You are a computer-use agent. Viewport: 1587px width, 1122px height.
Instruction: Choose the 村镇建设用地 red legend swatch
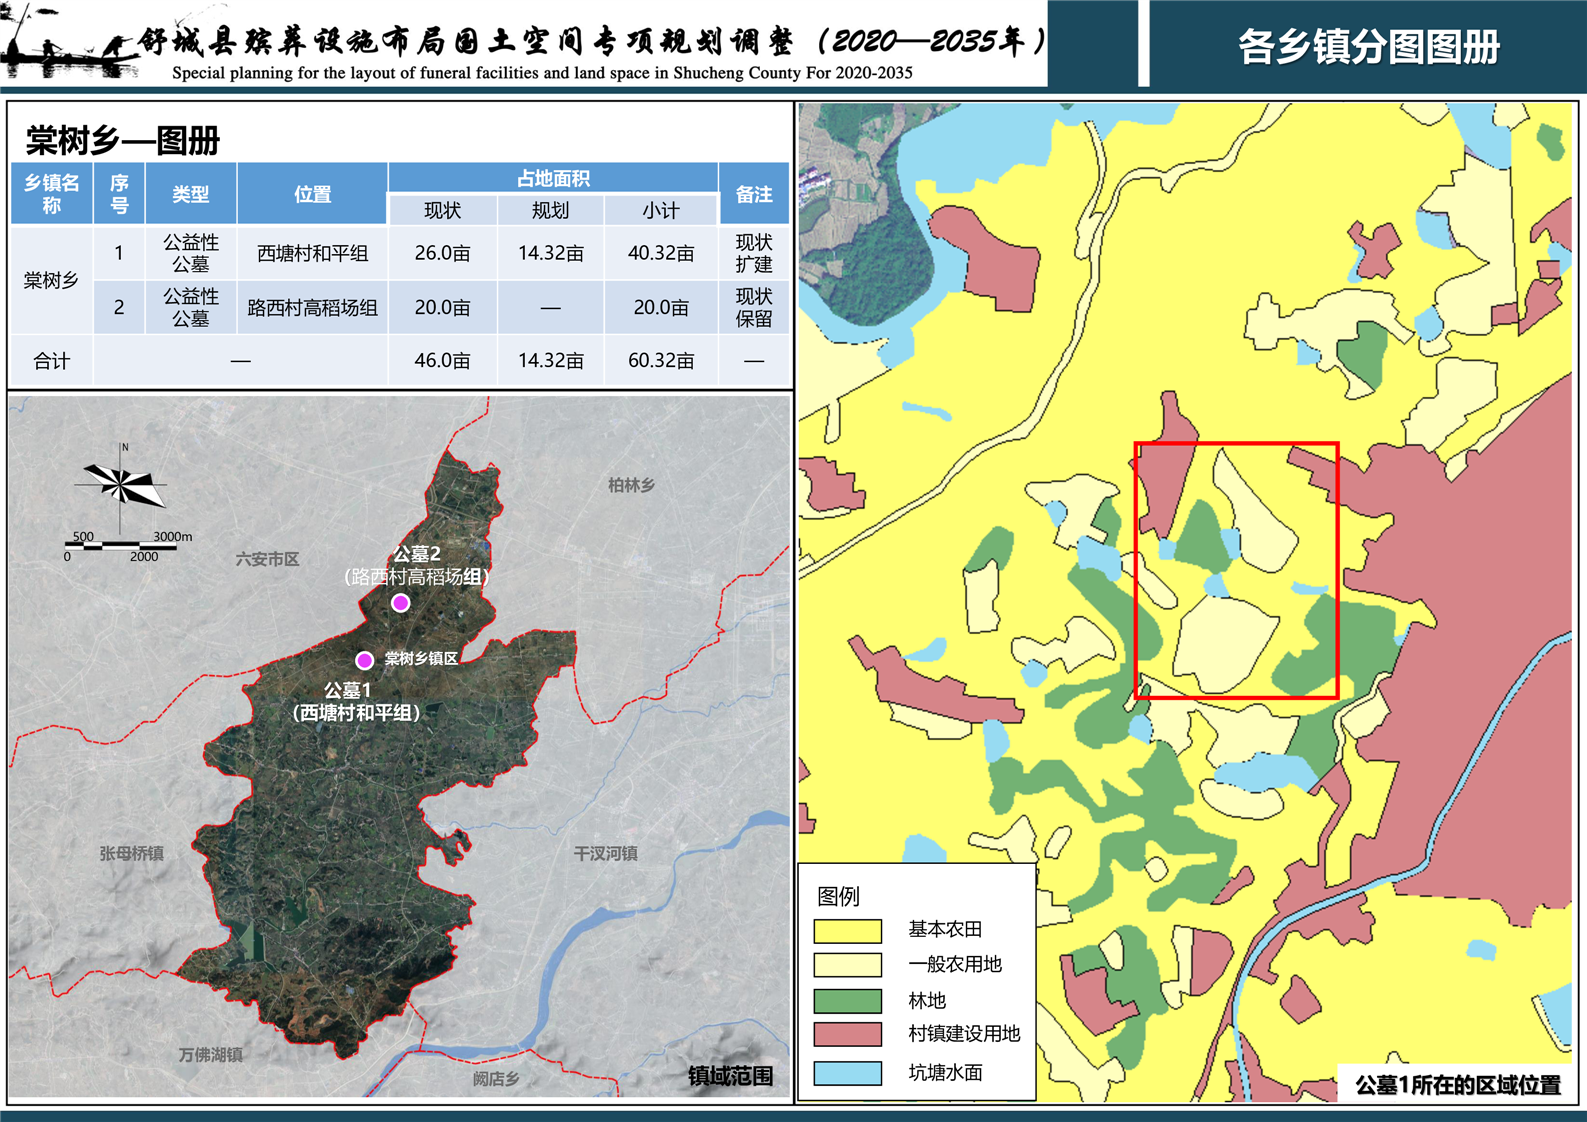(847, 1034)
